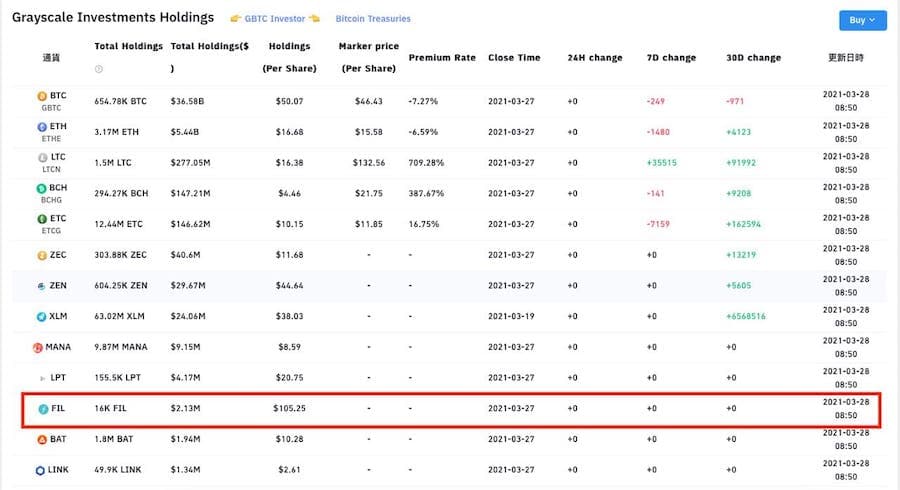The height and width of the screenshot is (490, 900).
Task: Click the XLM coin icon
Action: tap(41, 317)
